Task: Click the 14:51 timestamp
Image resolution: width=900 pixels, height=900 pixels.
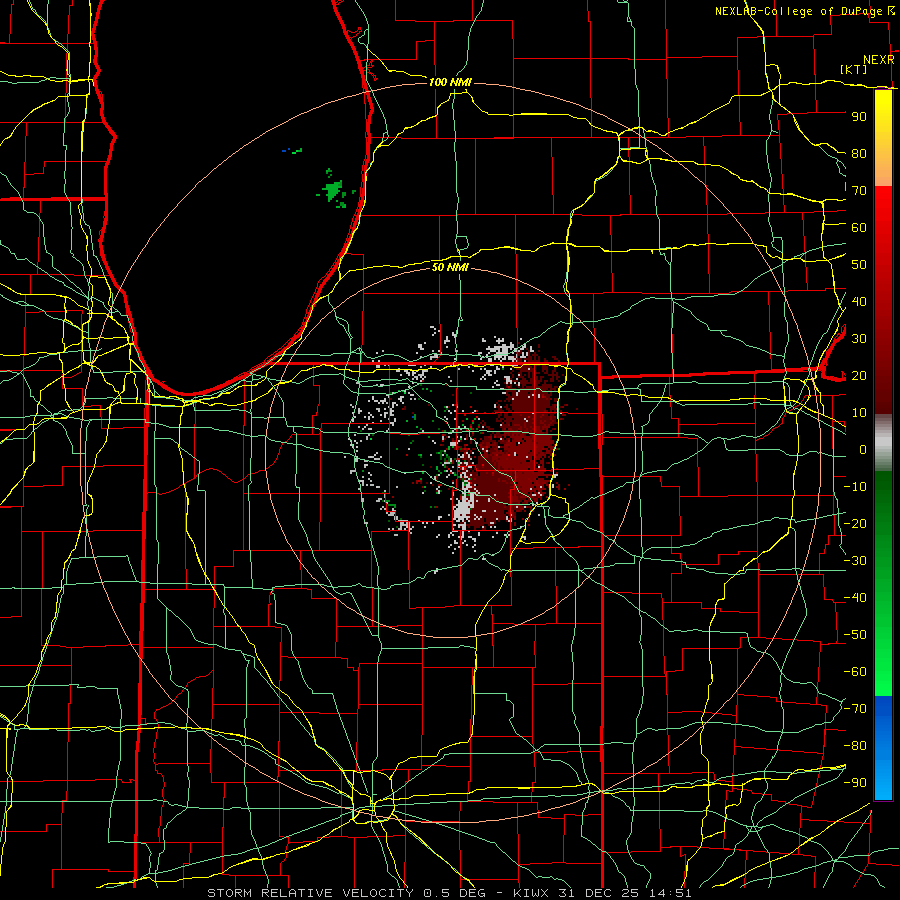Action: pyautogui.click(x=669, y=893)
